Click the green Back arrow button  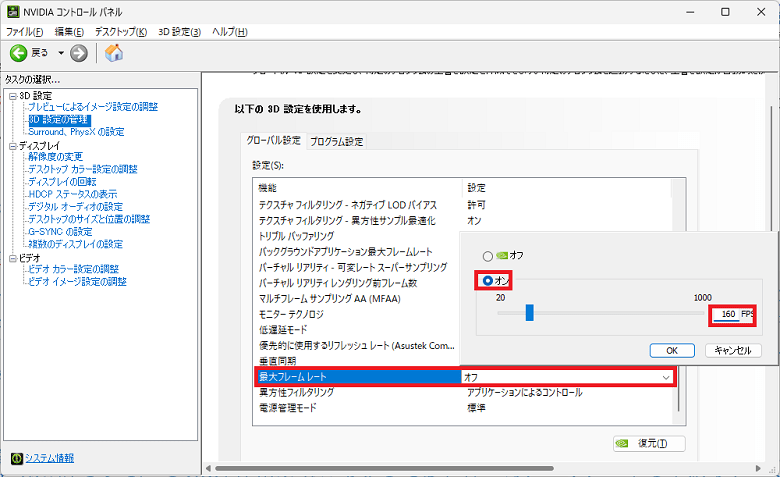pyautogui.click(x=18, y=52)
